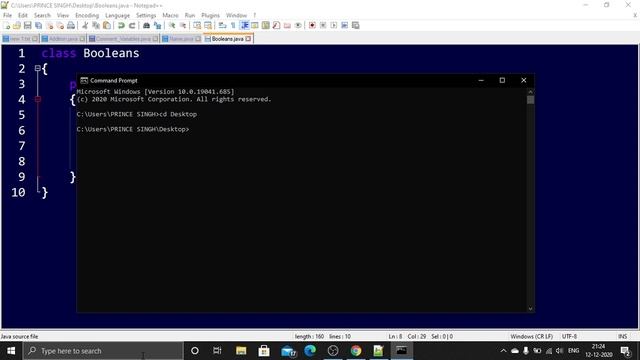Save the current file using Save icon
This screenshot has height=360, width=640.
pos(28,25)
